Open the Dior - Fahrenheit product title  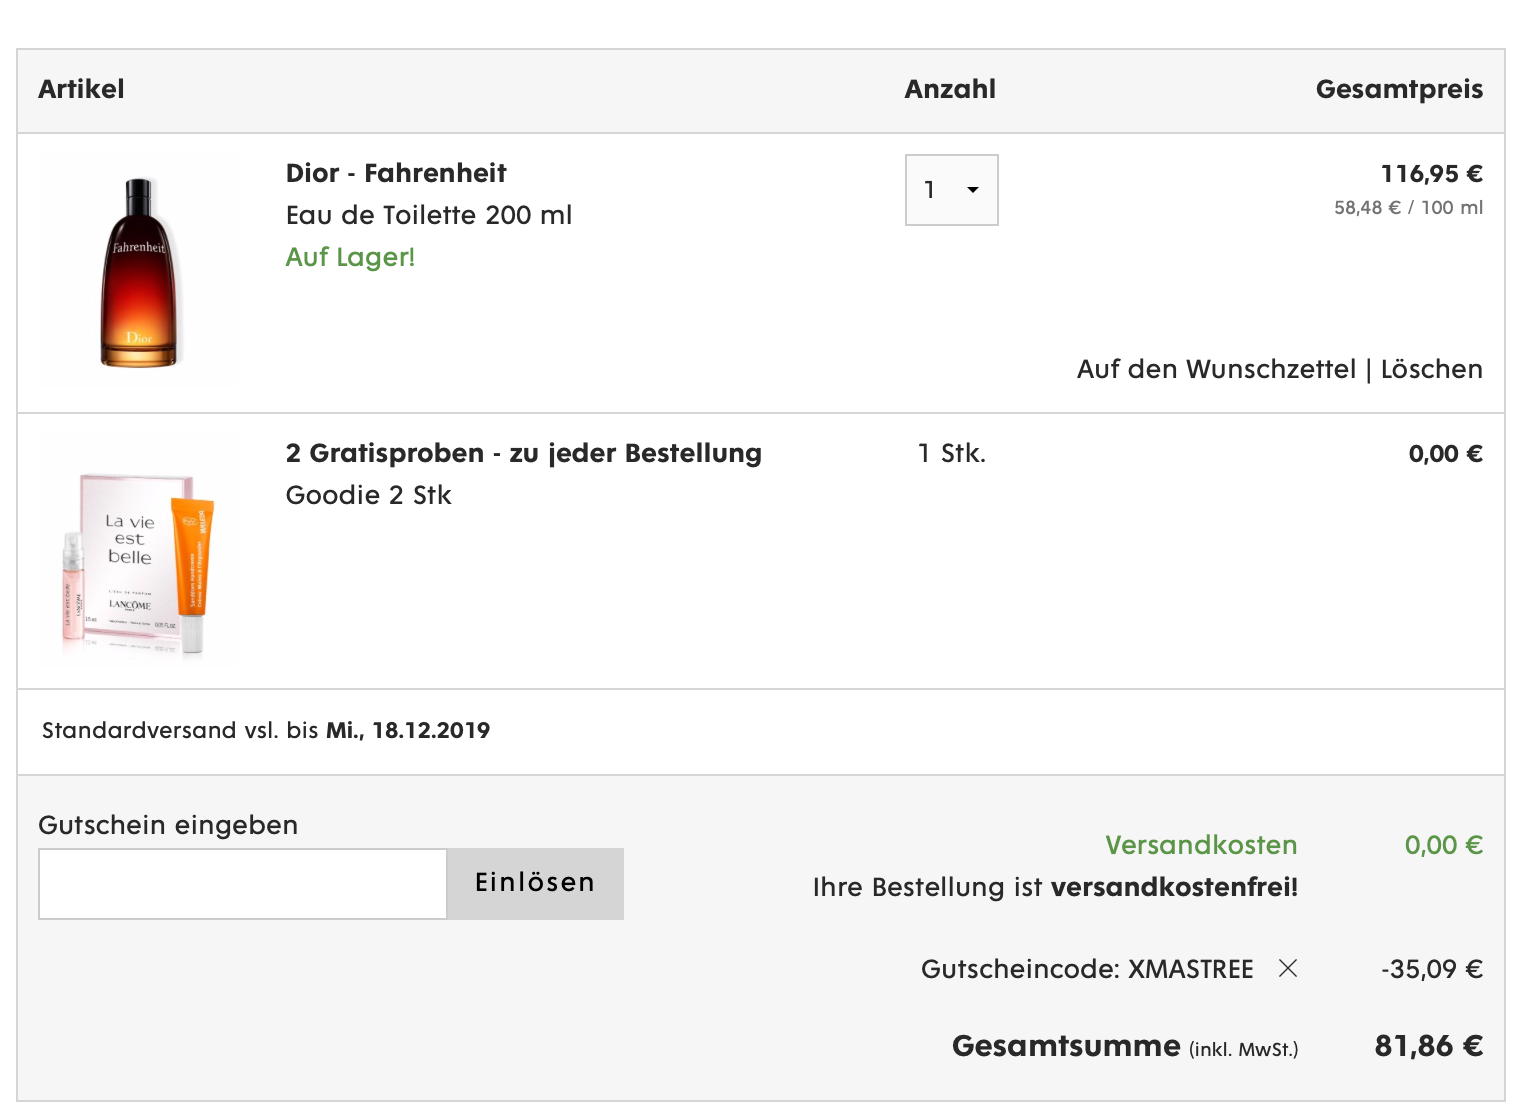(x=396, y=173)
